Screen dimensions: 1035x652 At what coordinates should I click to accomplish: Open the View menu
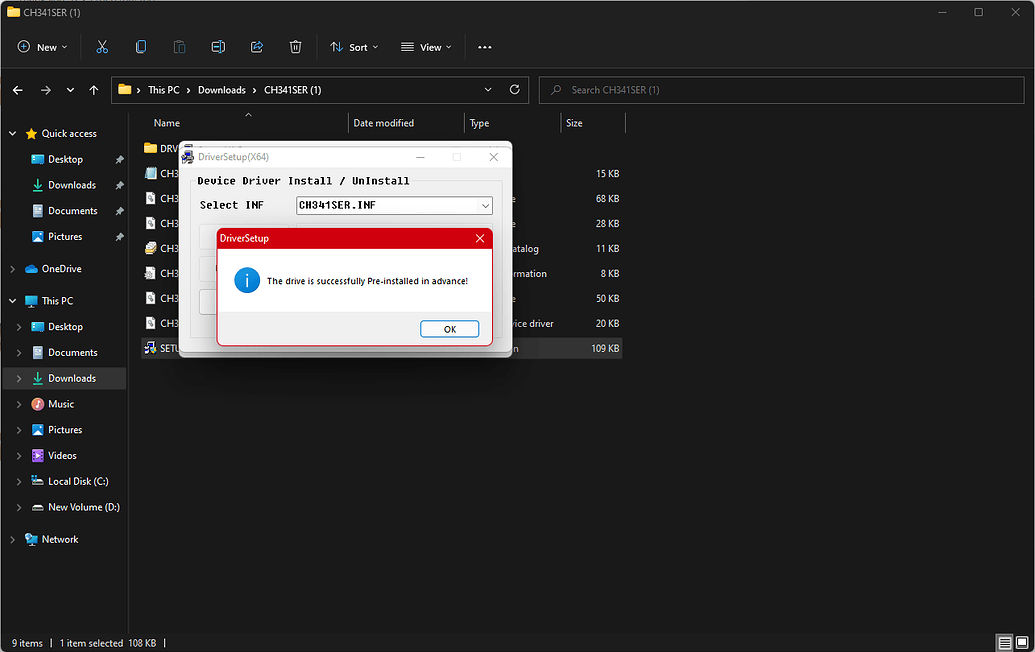[426, 47]
